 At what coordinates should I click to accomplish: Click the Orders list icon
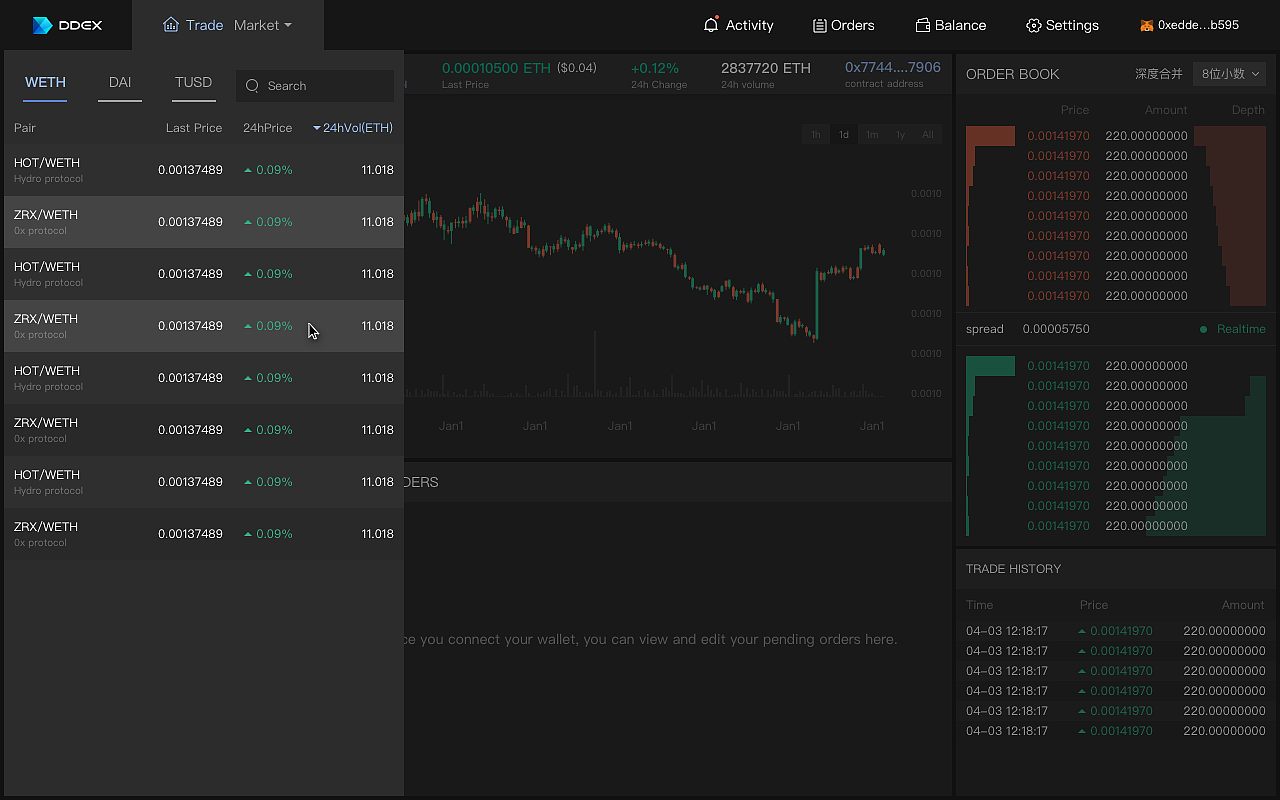(x=819, y=25)
